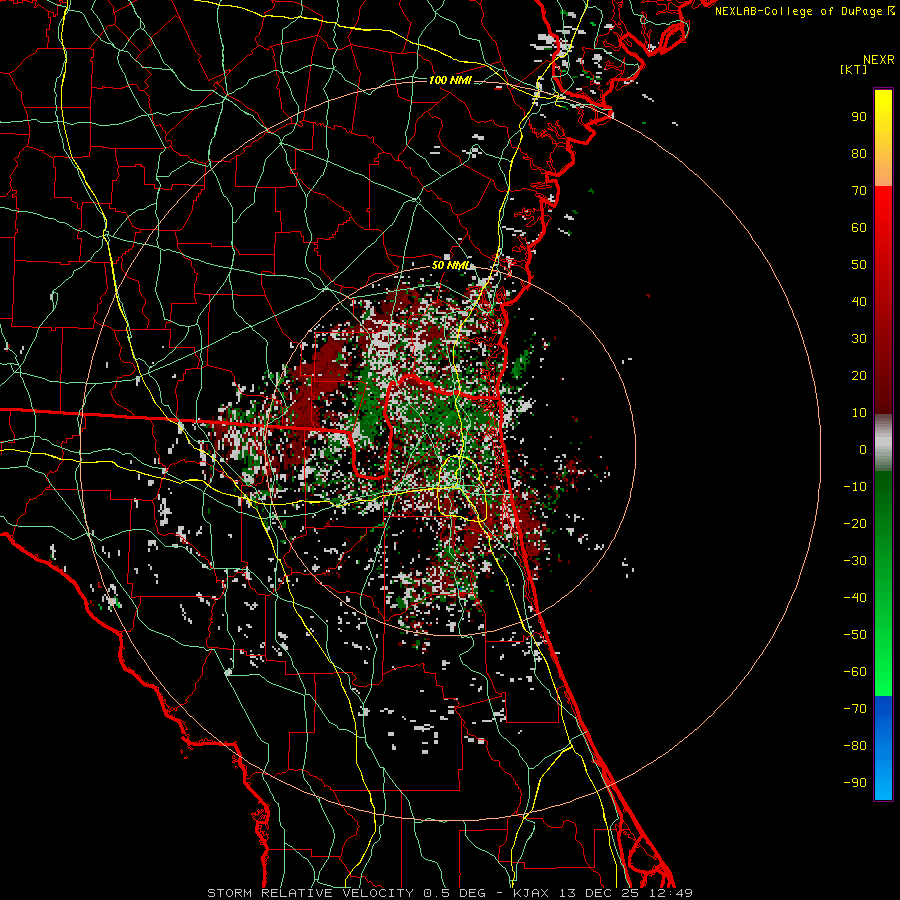Select the 80 value on velocity scale

click(x=859, y=154)
